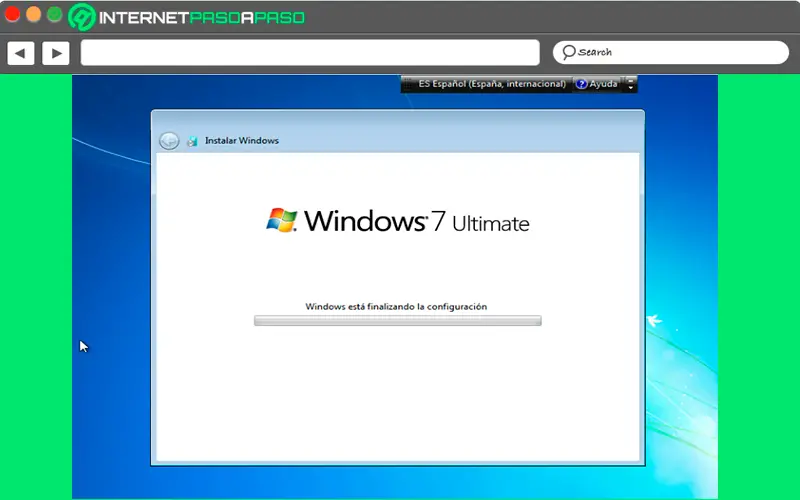Click the round back arrow in Instalar Windows
The height and width of the screenshot is (500, 800).
pyautogui.click(x=169, y=141)
